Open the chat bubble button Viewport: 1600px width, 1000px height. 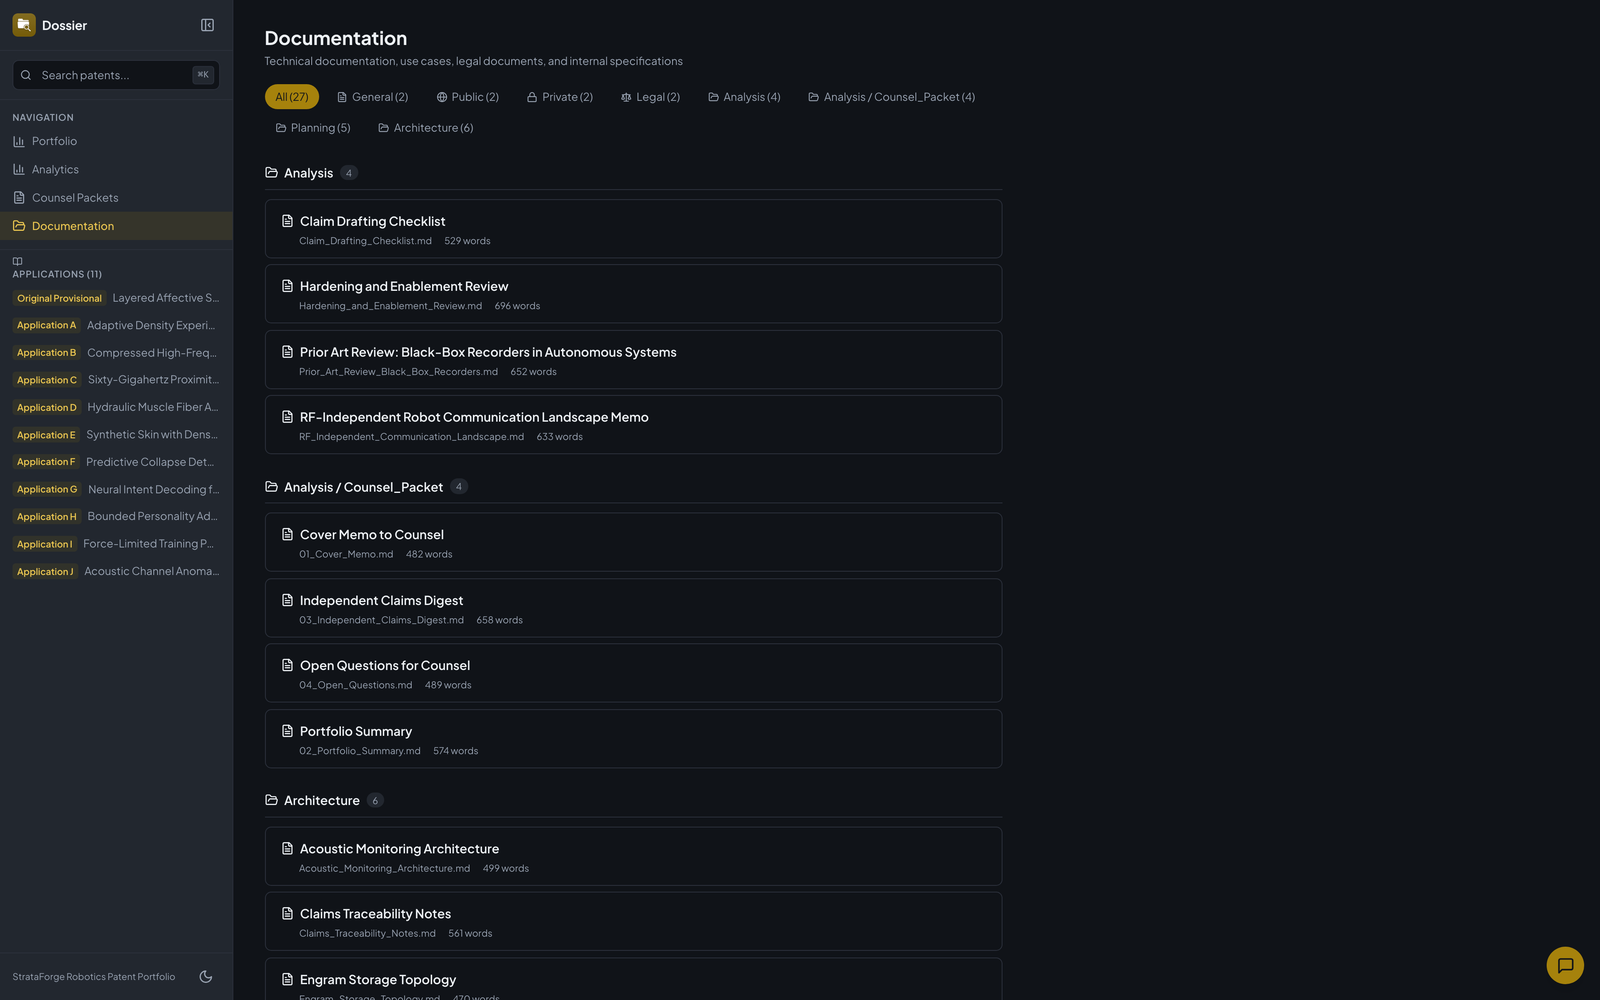pos(1565,965)
